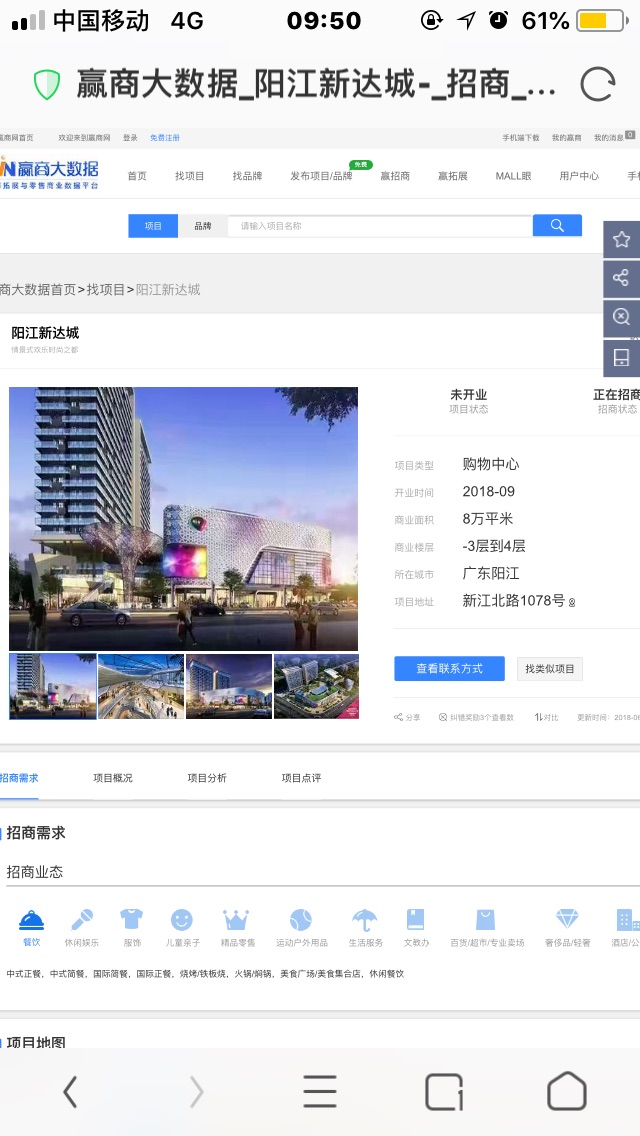Click the 购物中心 project type value
The width and height of the screenshot is (640, 1136).
pyautogui.click(x=491, y=464)
